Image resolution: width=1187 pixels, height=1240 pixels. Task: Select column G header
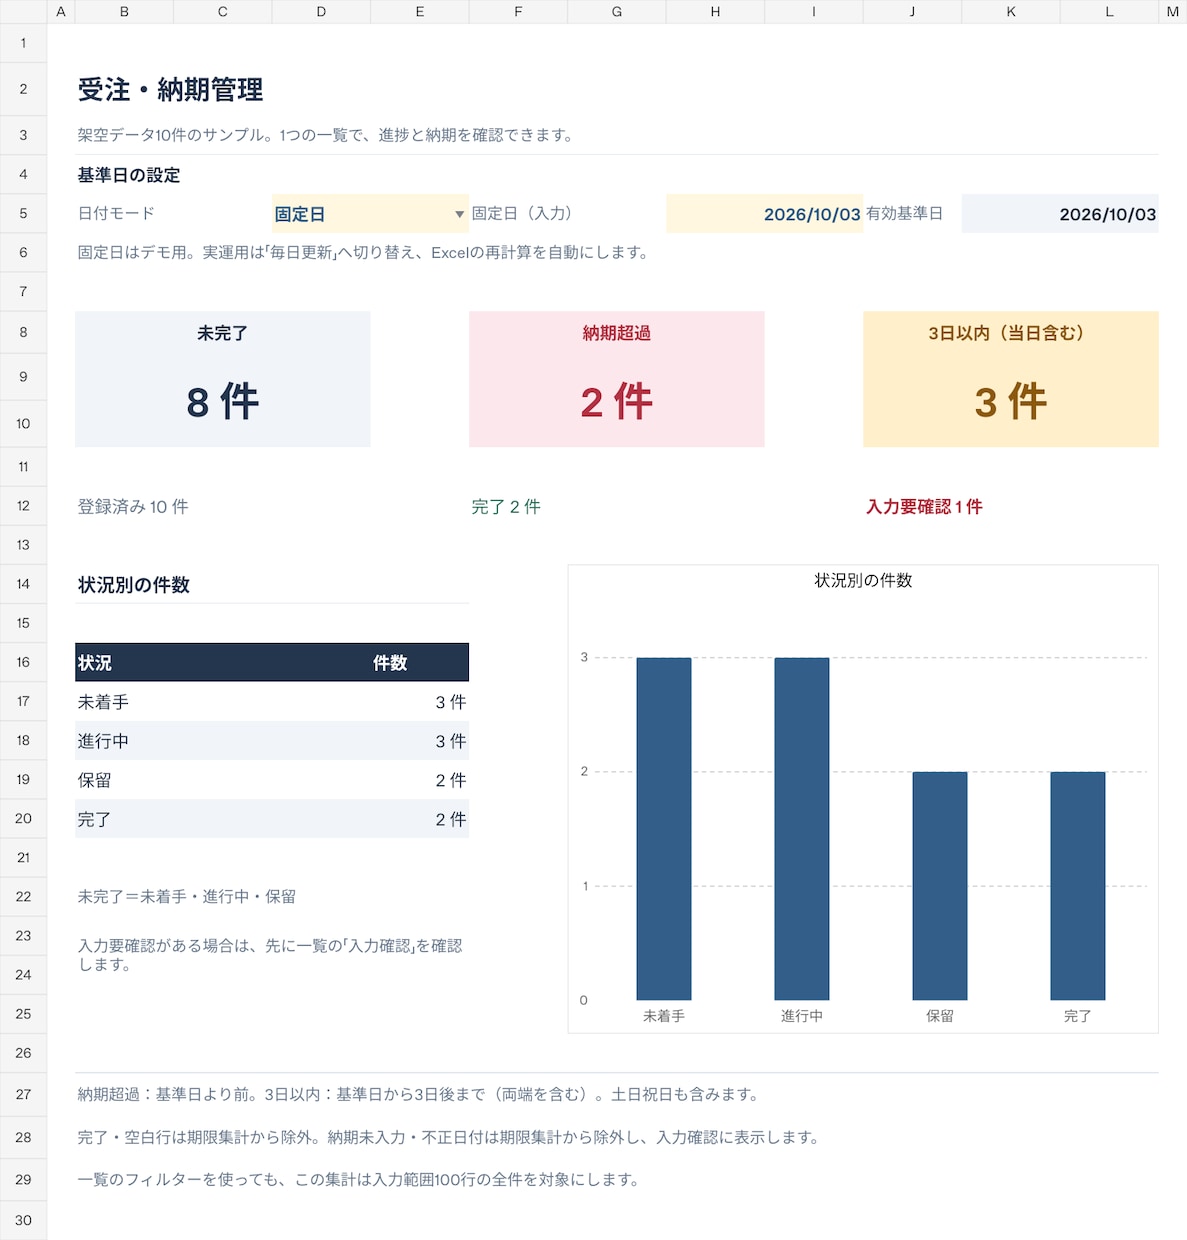click(x=617, y=12)
